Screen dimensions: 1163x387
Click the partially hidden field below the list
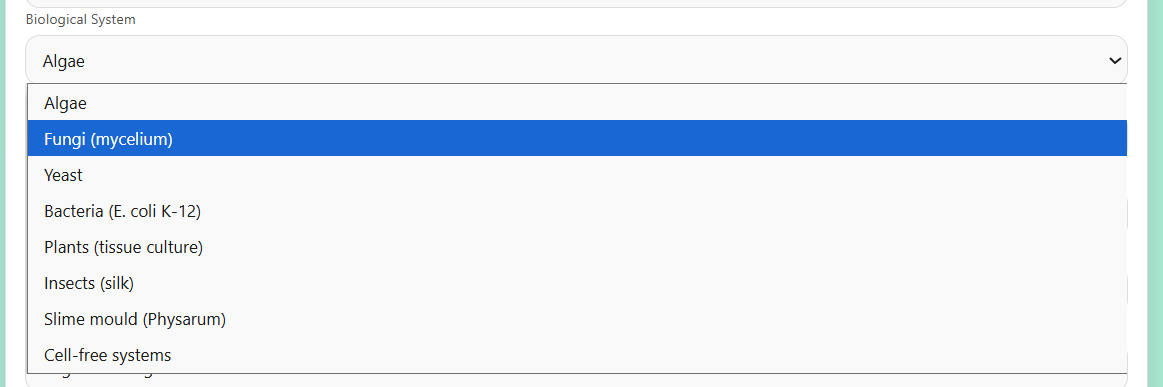pos(576,380)
